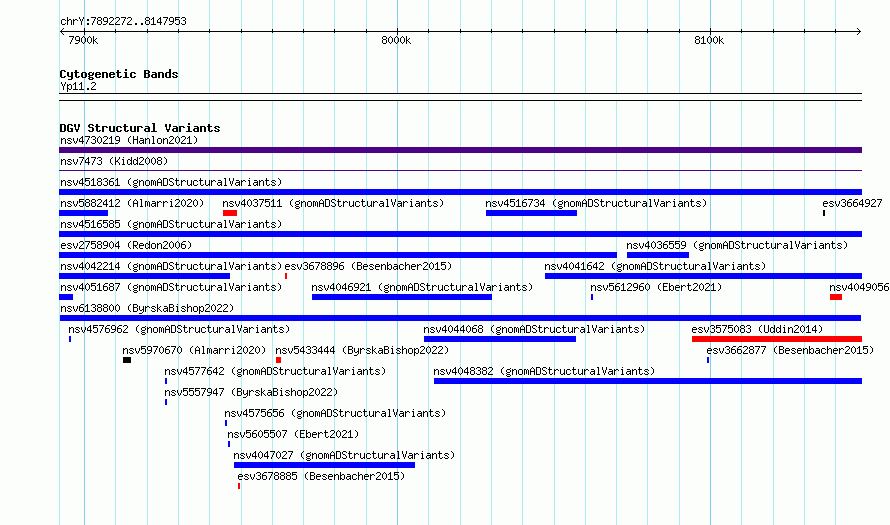Image resolution: width=890 pixels, height=525 pixels.
Task: Open nsv4518361 (gnomADStructuralVariants) label
Action: pyautogui.click(x=171, y=182)
